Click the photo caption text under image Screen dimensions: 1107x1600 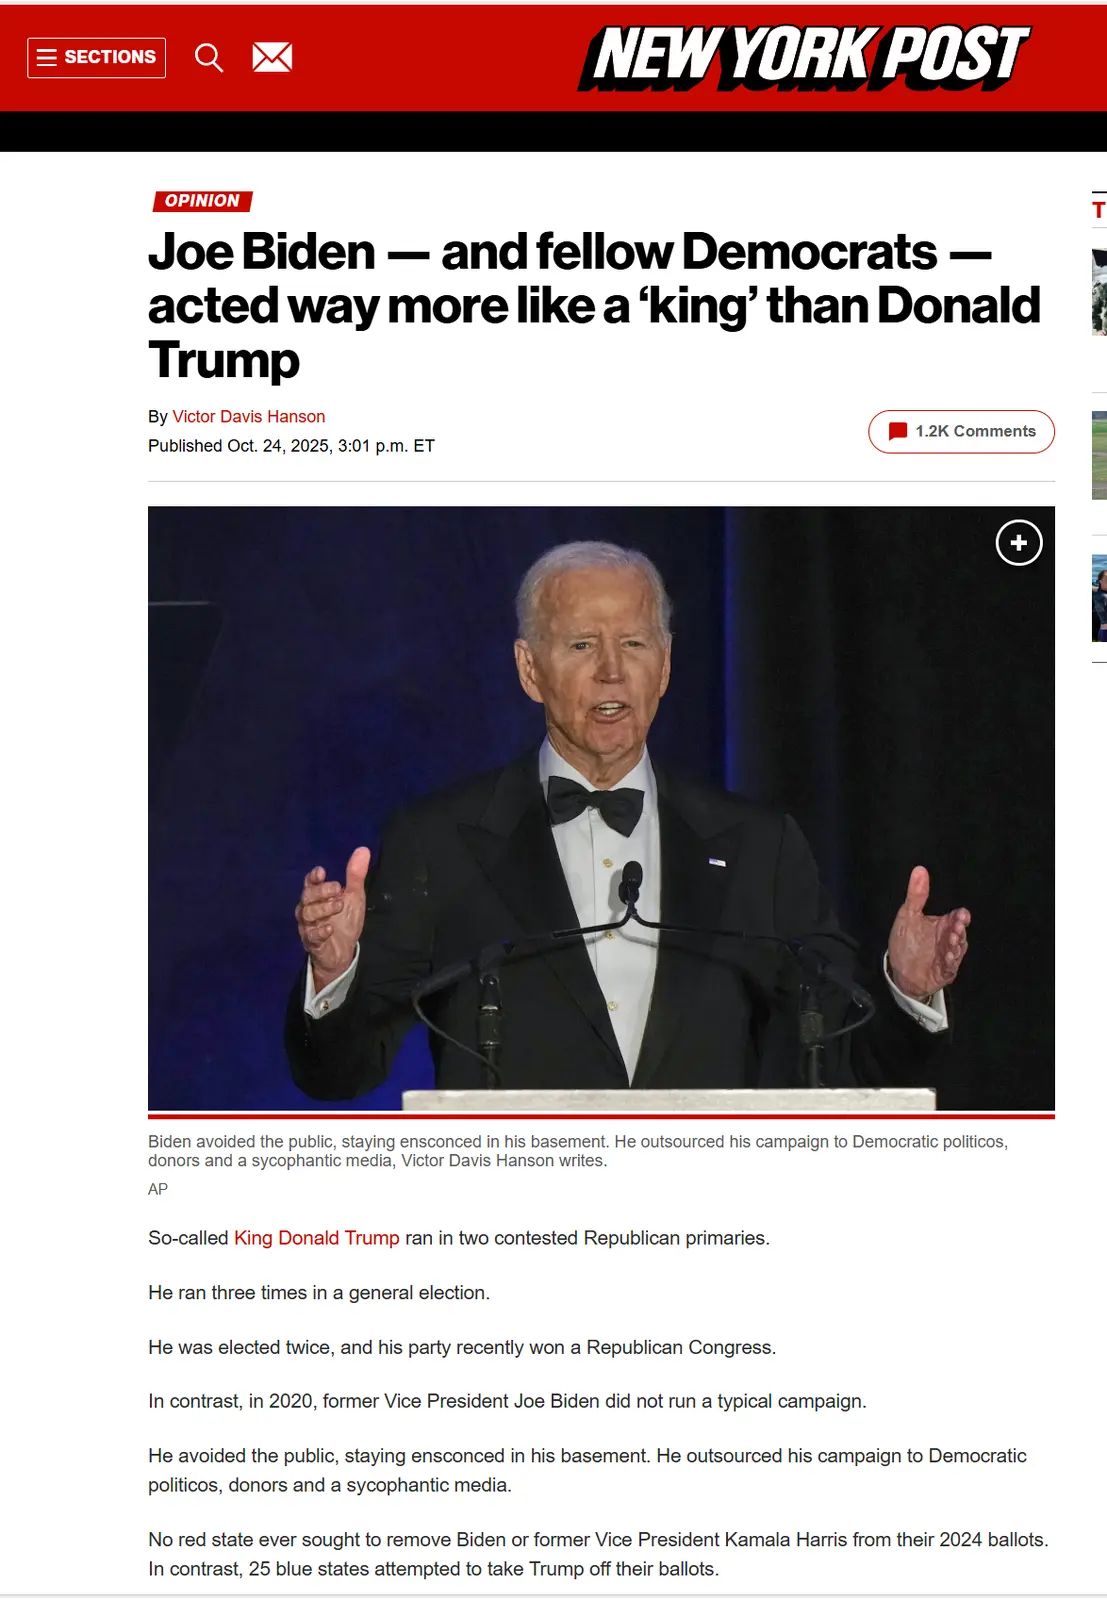coord(578,1151)
